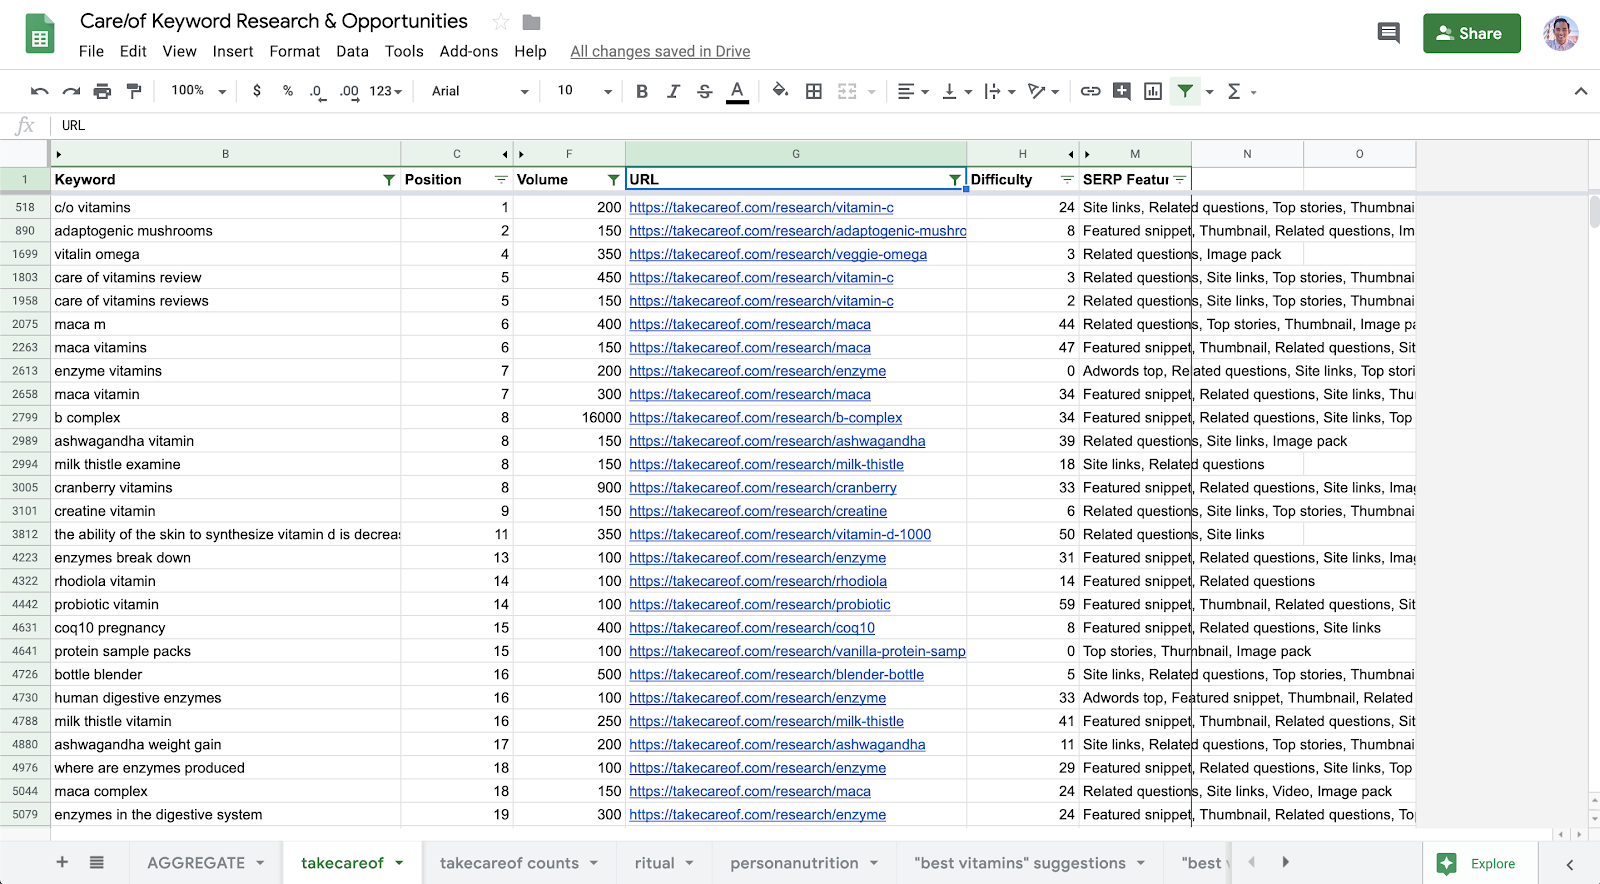Click the redo icon in the toolbar
Viewport: 1600px width, 884px height.
click(x=71, y=91)
